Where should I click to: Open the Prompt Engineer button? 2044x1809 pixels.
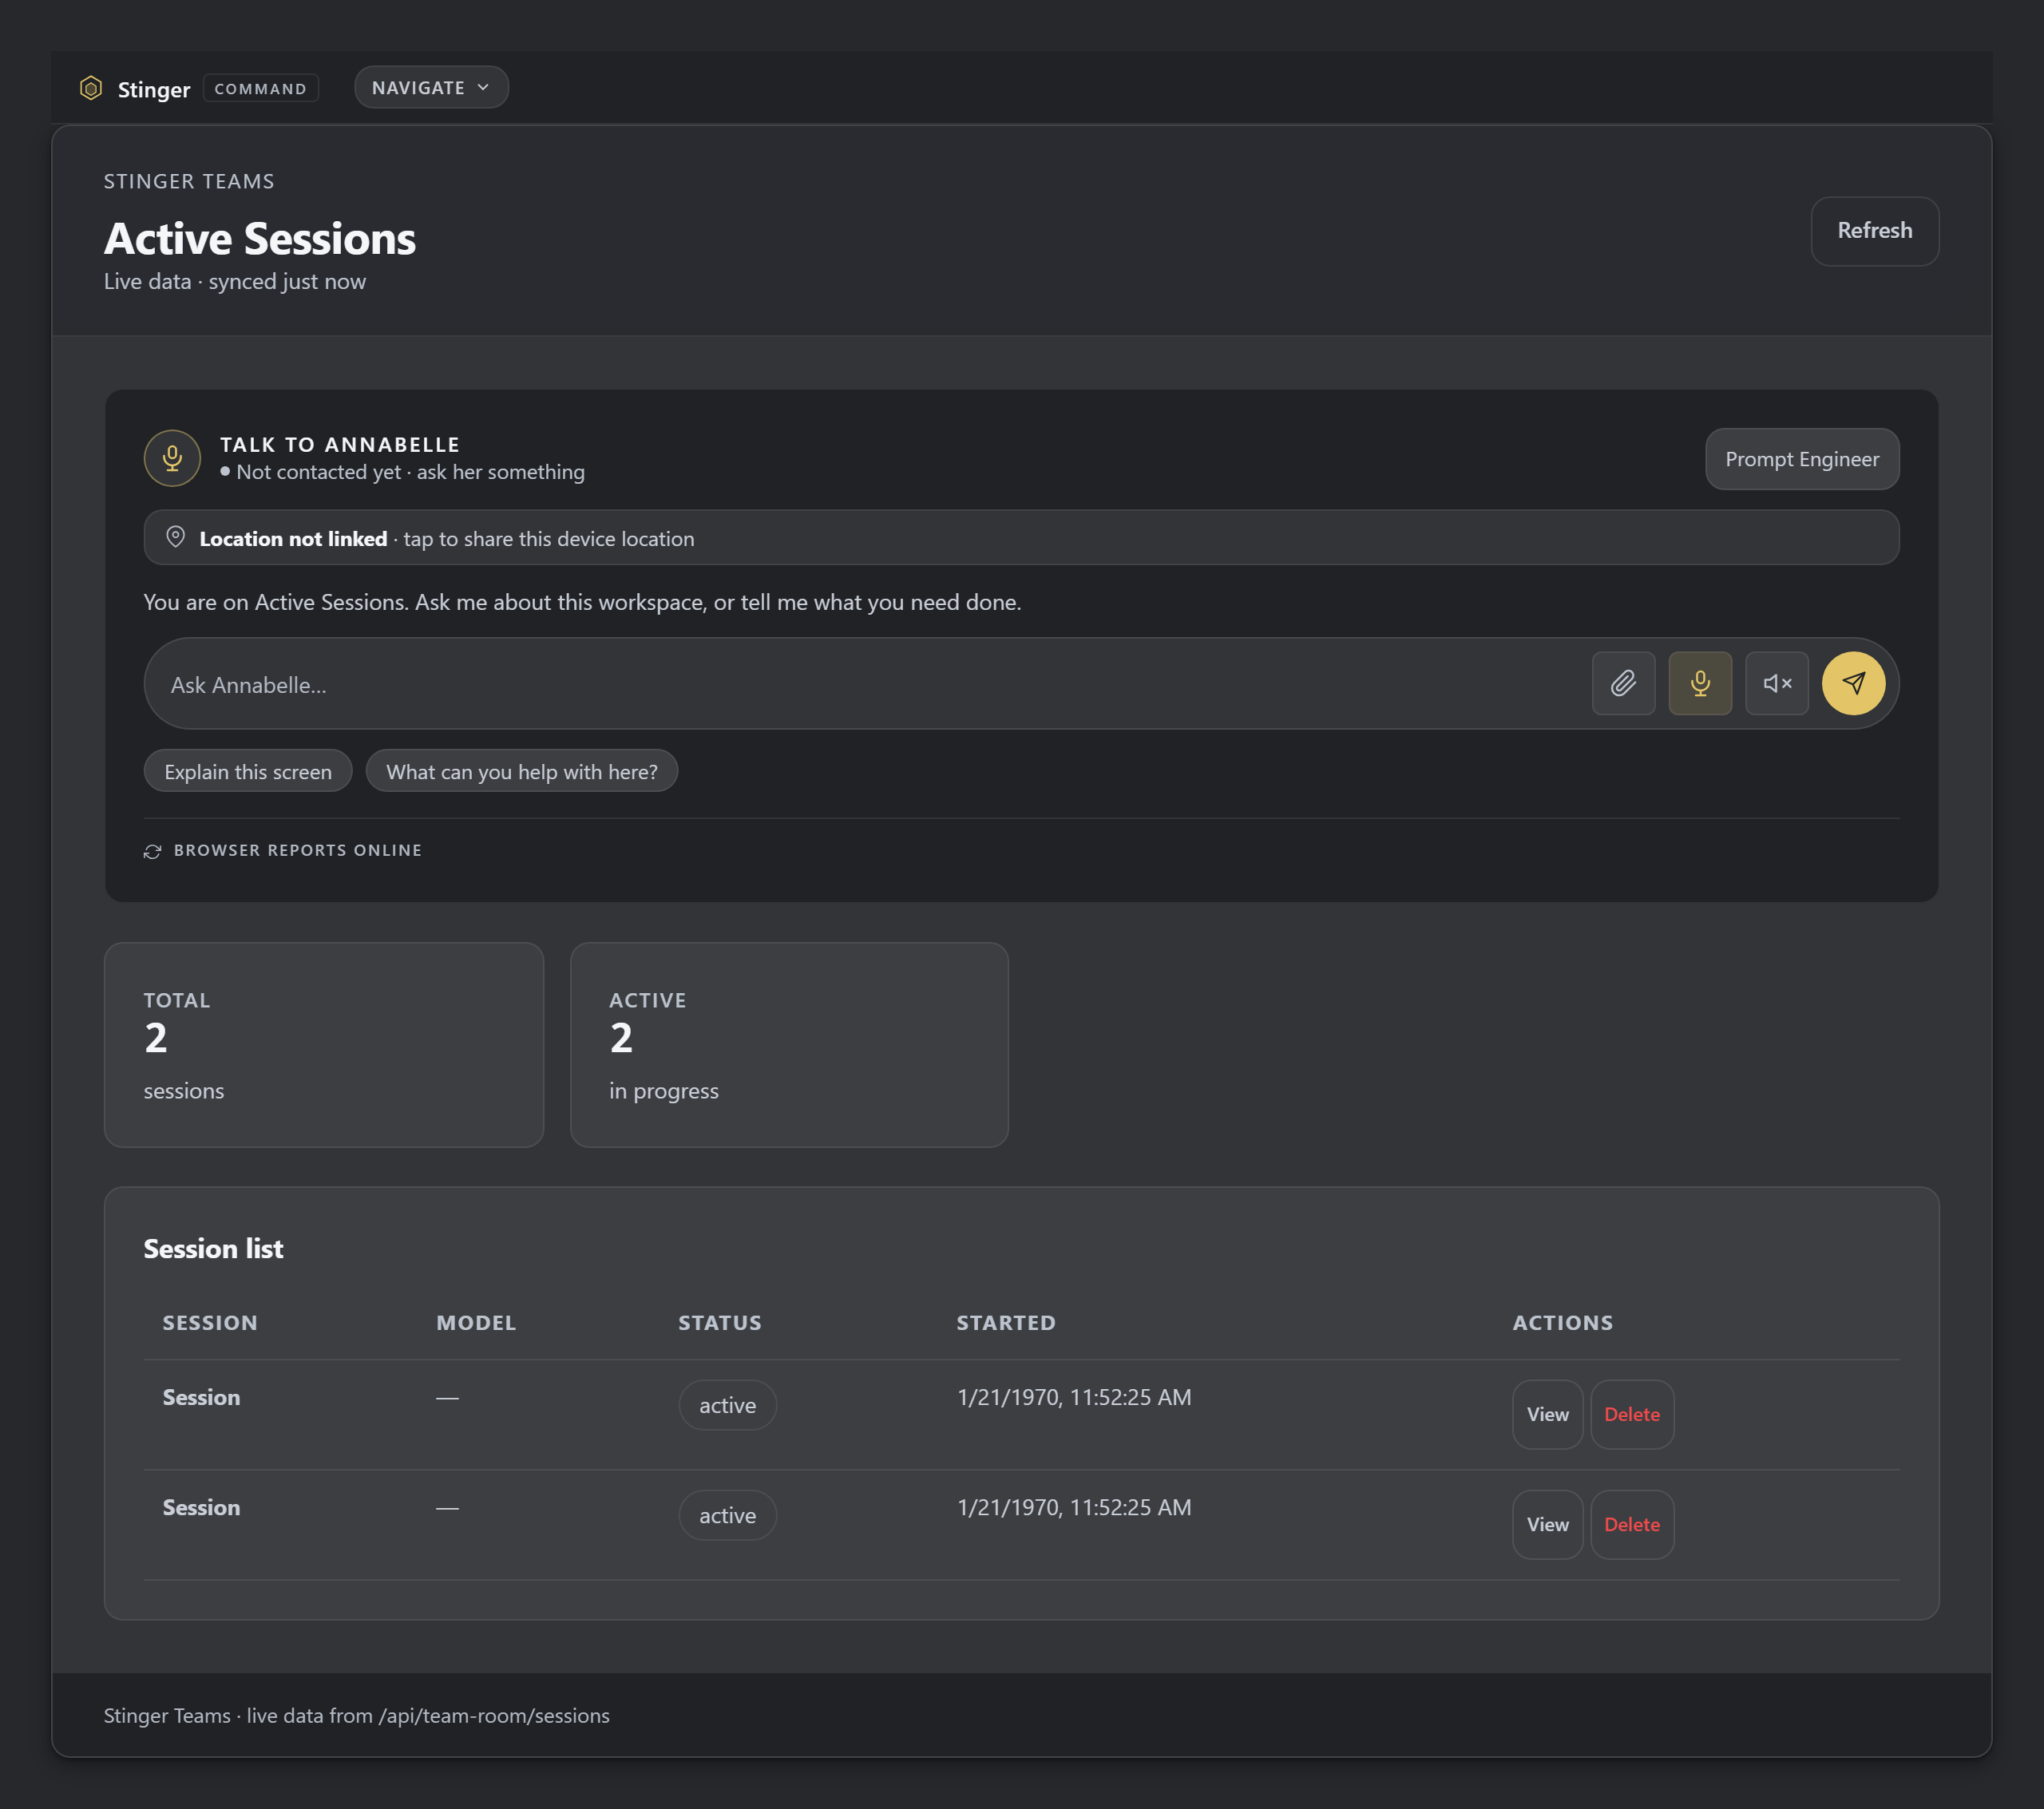click(1801, 459)
